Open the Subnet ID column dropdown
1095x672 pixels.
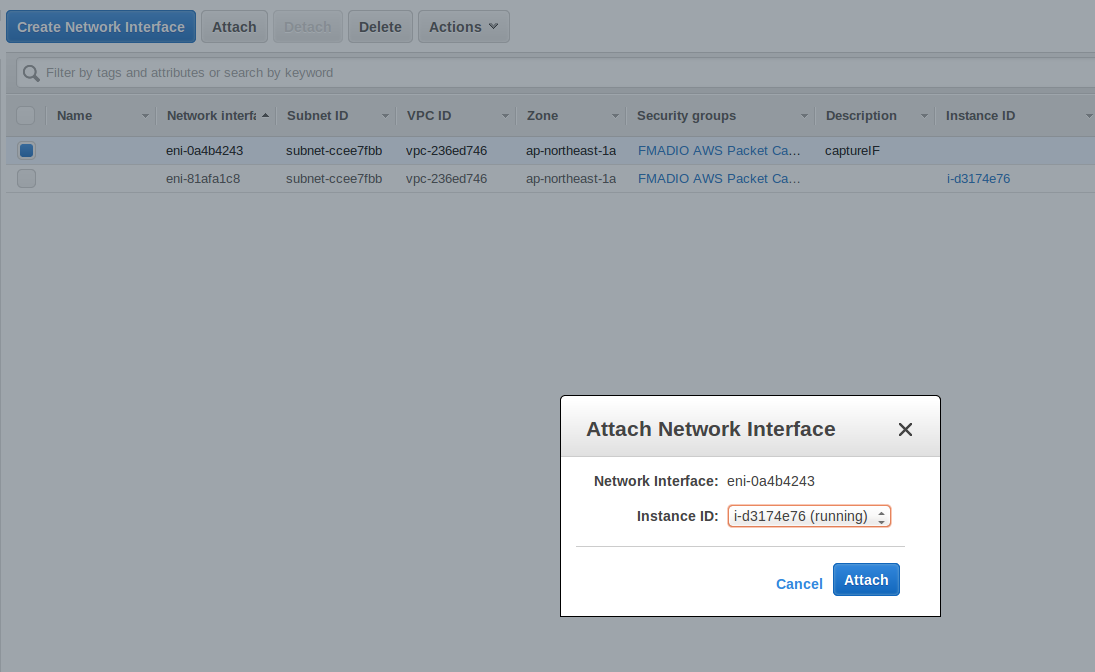tap(385, 115)
